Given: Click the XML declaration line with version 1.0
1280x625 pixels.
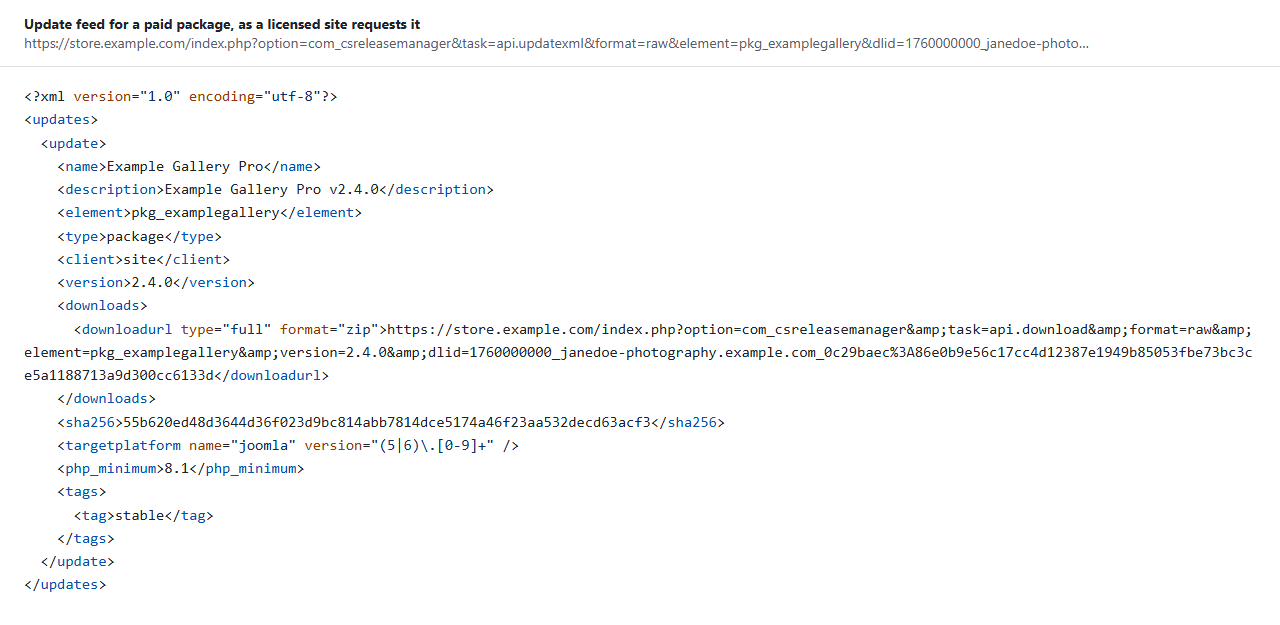Looking at the screenshot, I should click(181, 97).
